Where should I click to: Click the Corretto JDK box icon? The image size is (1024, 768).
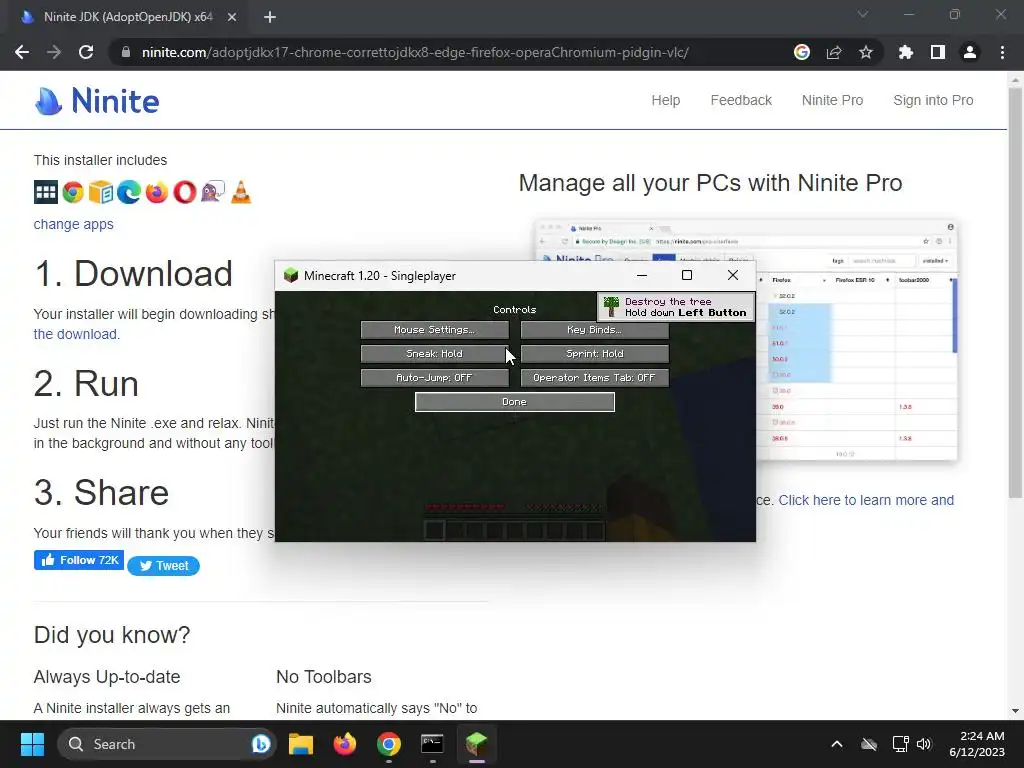tap(101, 192)
